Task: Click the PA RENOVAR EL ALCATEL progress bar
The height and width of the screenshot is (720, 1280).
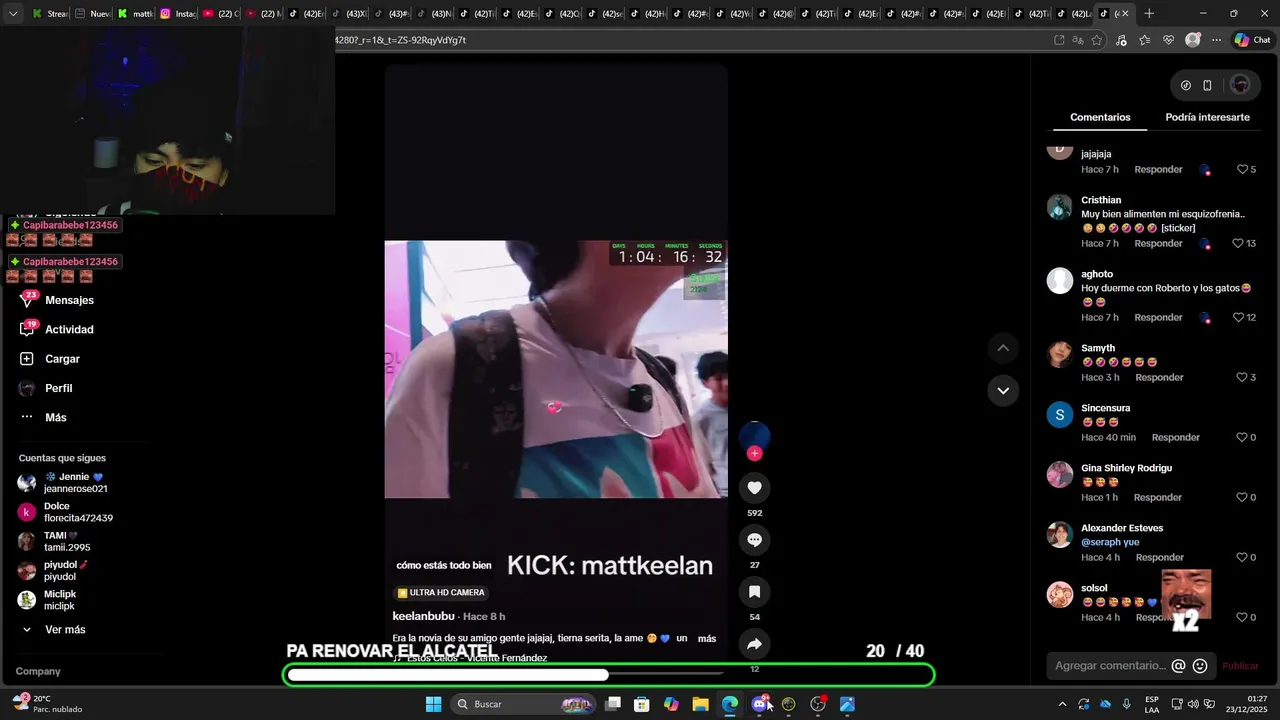Action: [x=609, y=675]
